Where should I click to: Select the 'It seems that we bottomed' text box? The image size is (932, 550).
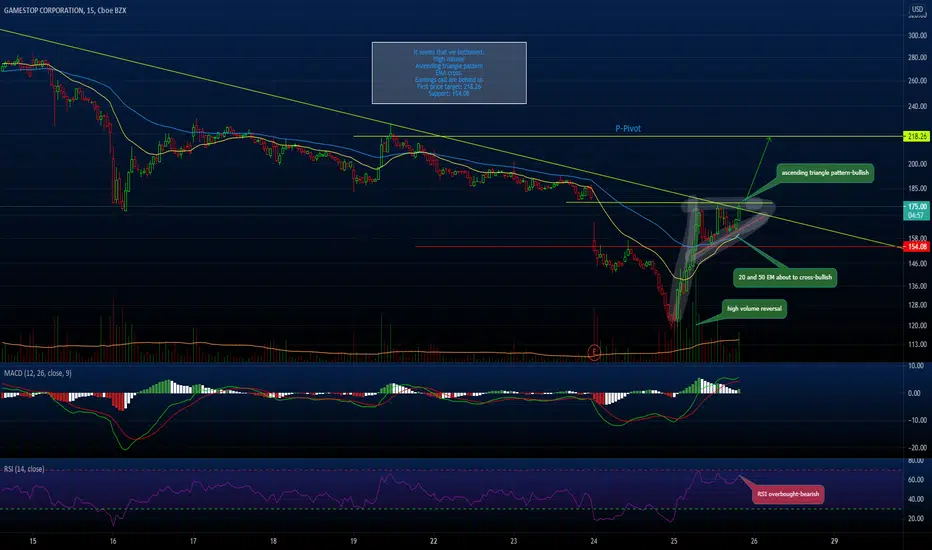coord(449,73)
